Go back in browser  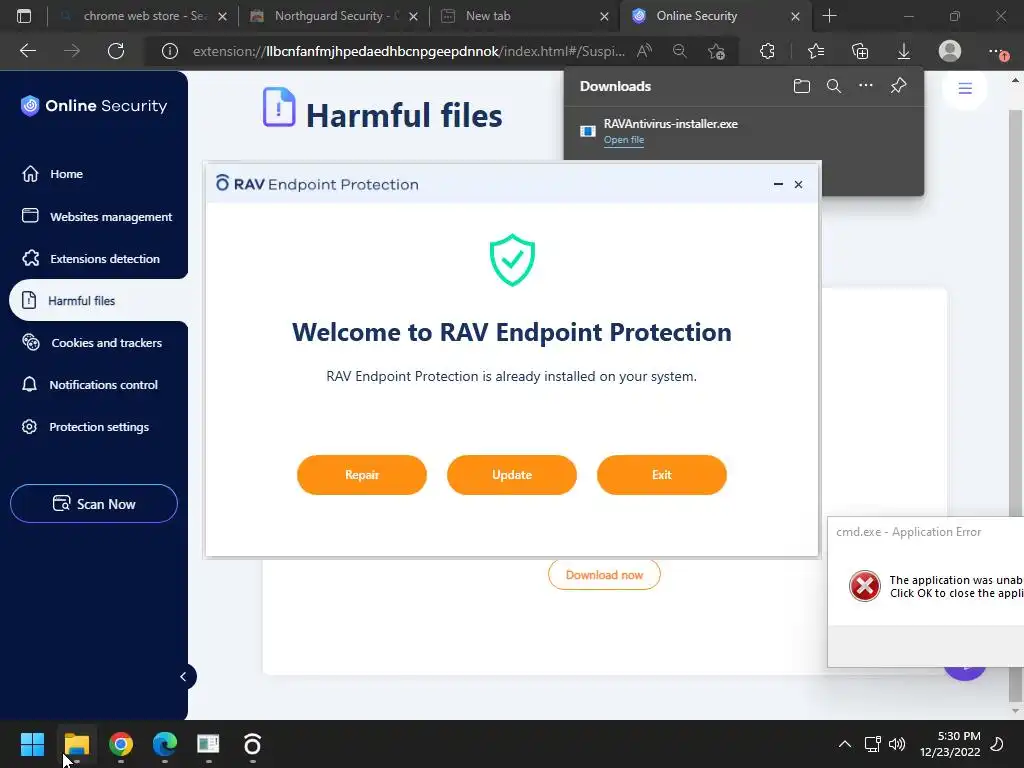tap(28, 50)
